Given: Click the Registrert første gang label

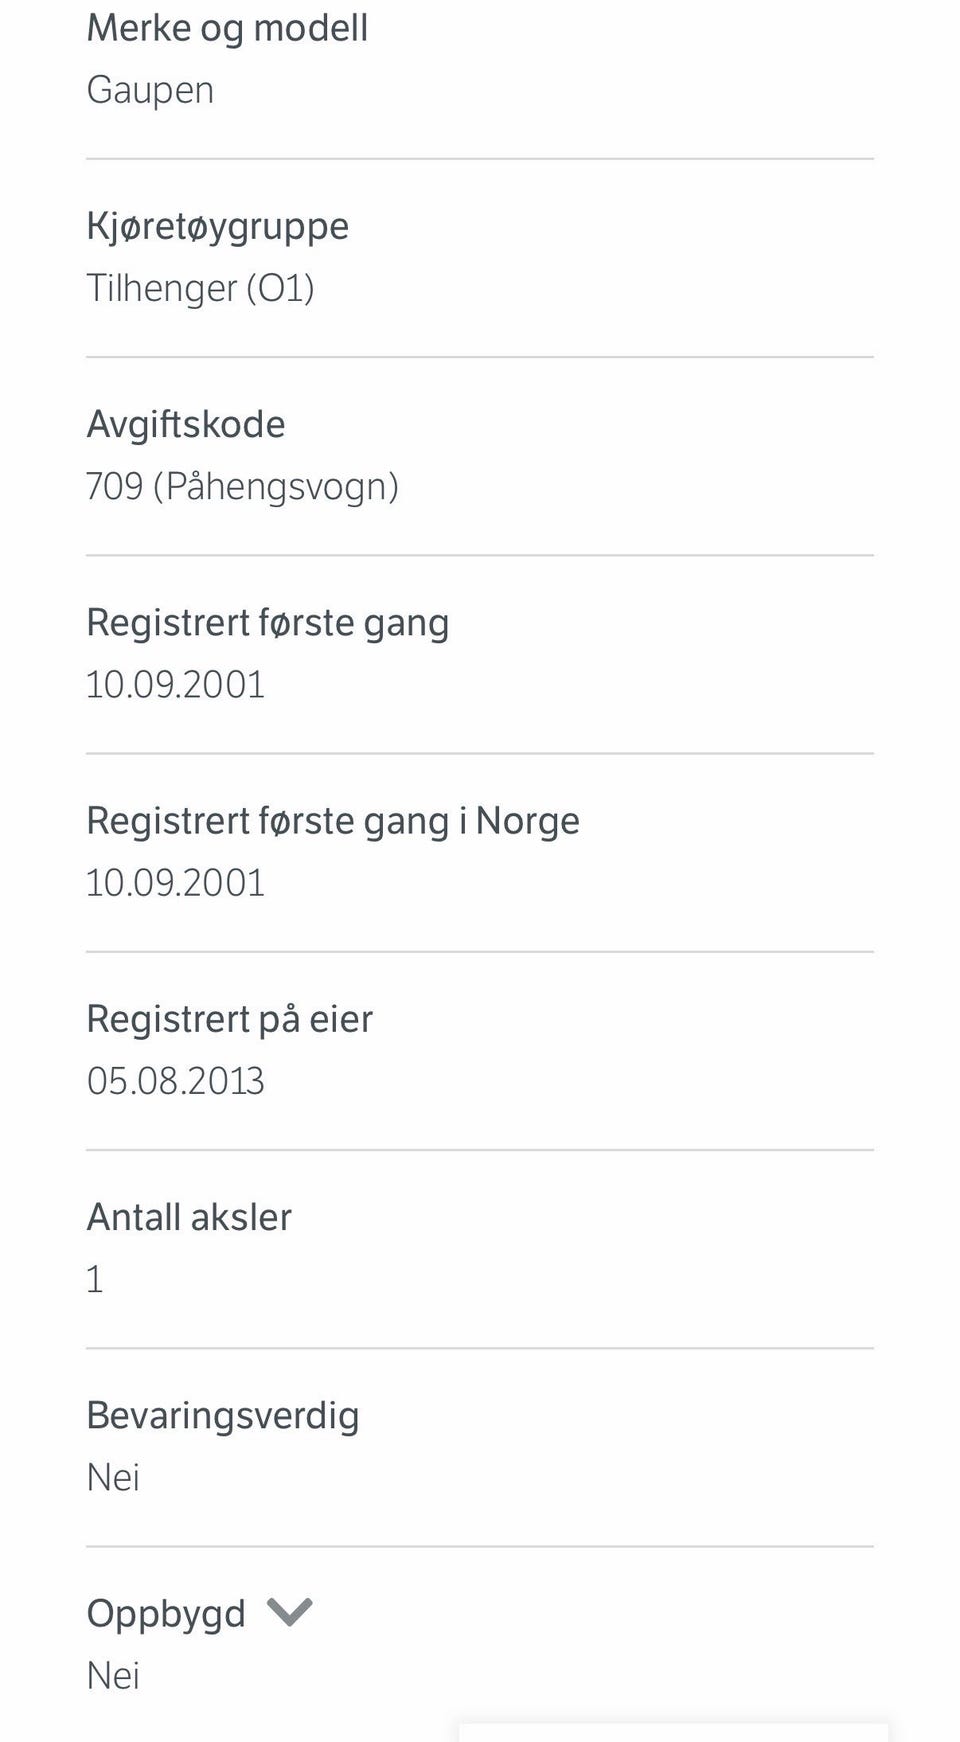Looking at the screenshot, I should (267, 623).
